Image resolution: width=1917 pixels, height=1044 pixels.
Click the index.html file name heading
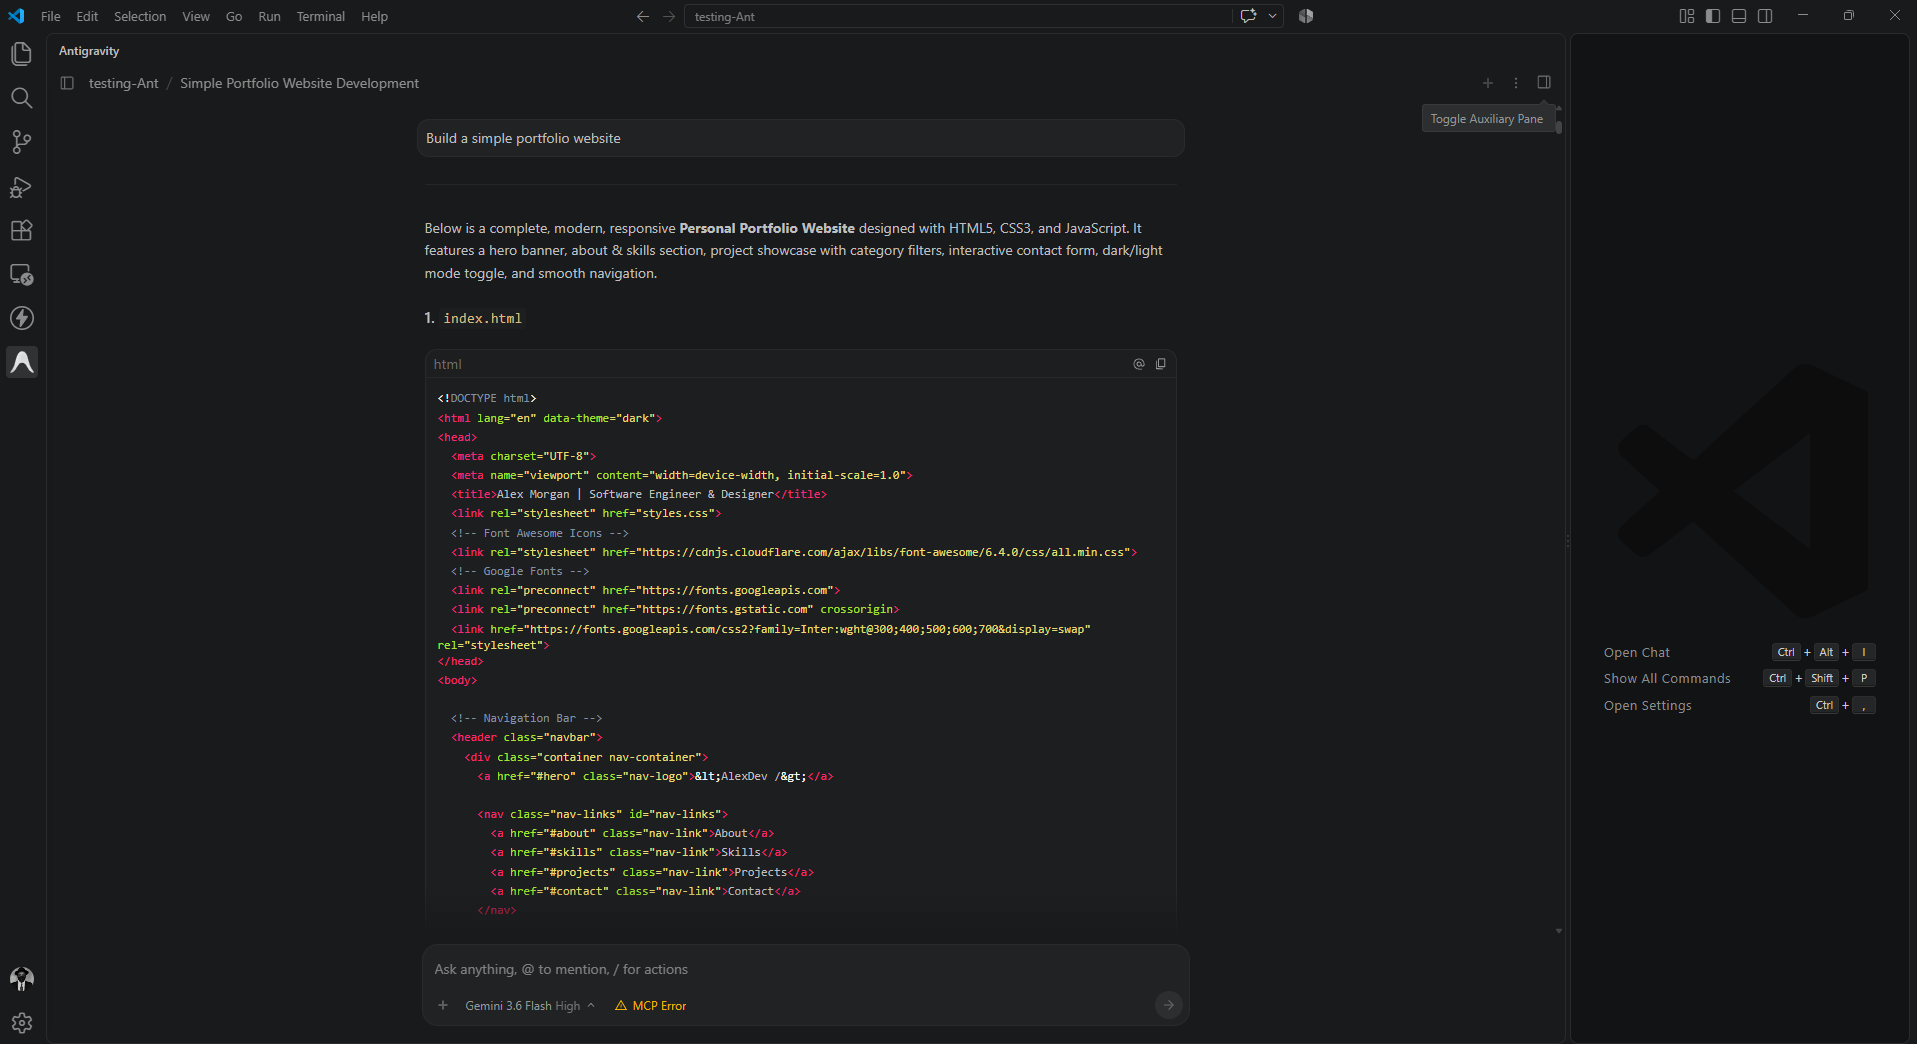[x=483, y=318]
